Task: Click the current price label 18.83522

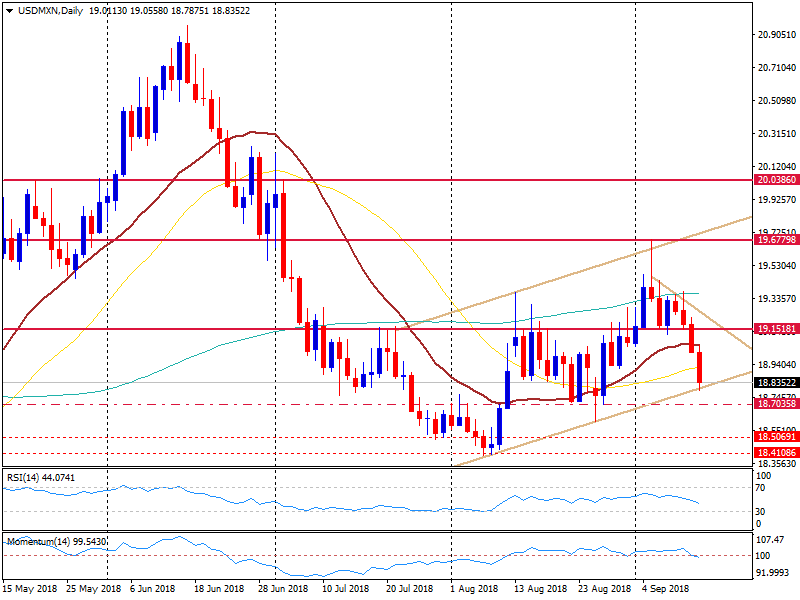Action: click(776, 383)
